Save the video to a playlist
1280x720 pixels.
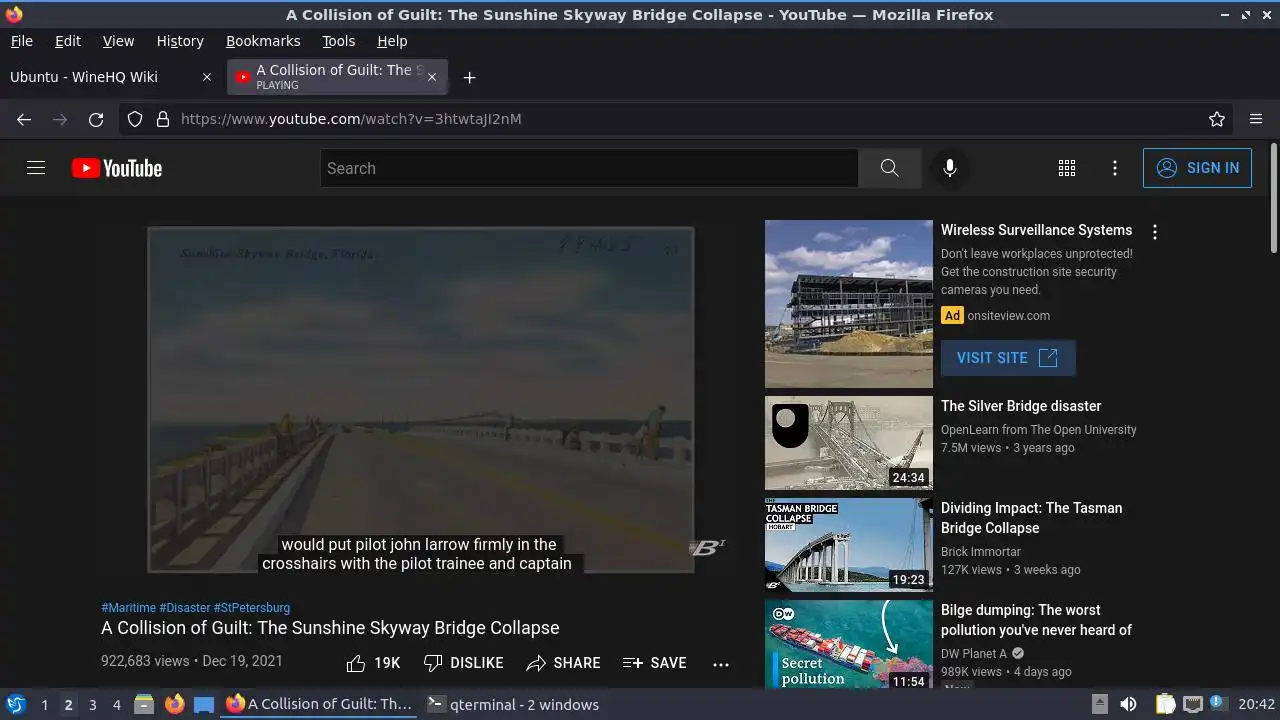point(654,663)
